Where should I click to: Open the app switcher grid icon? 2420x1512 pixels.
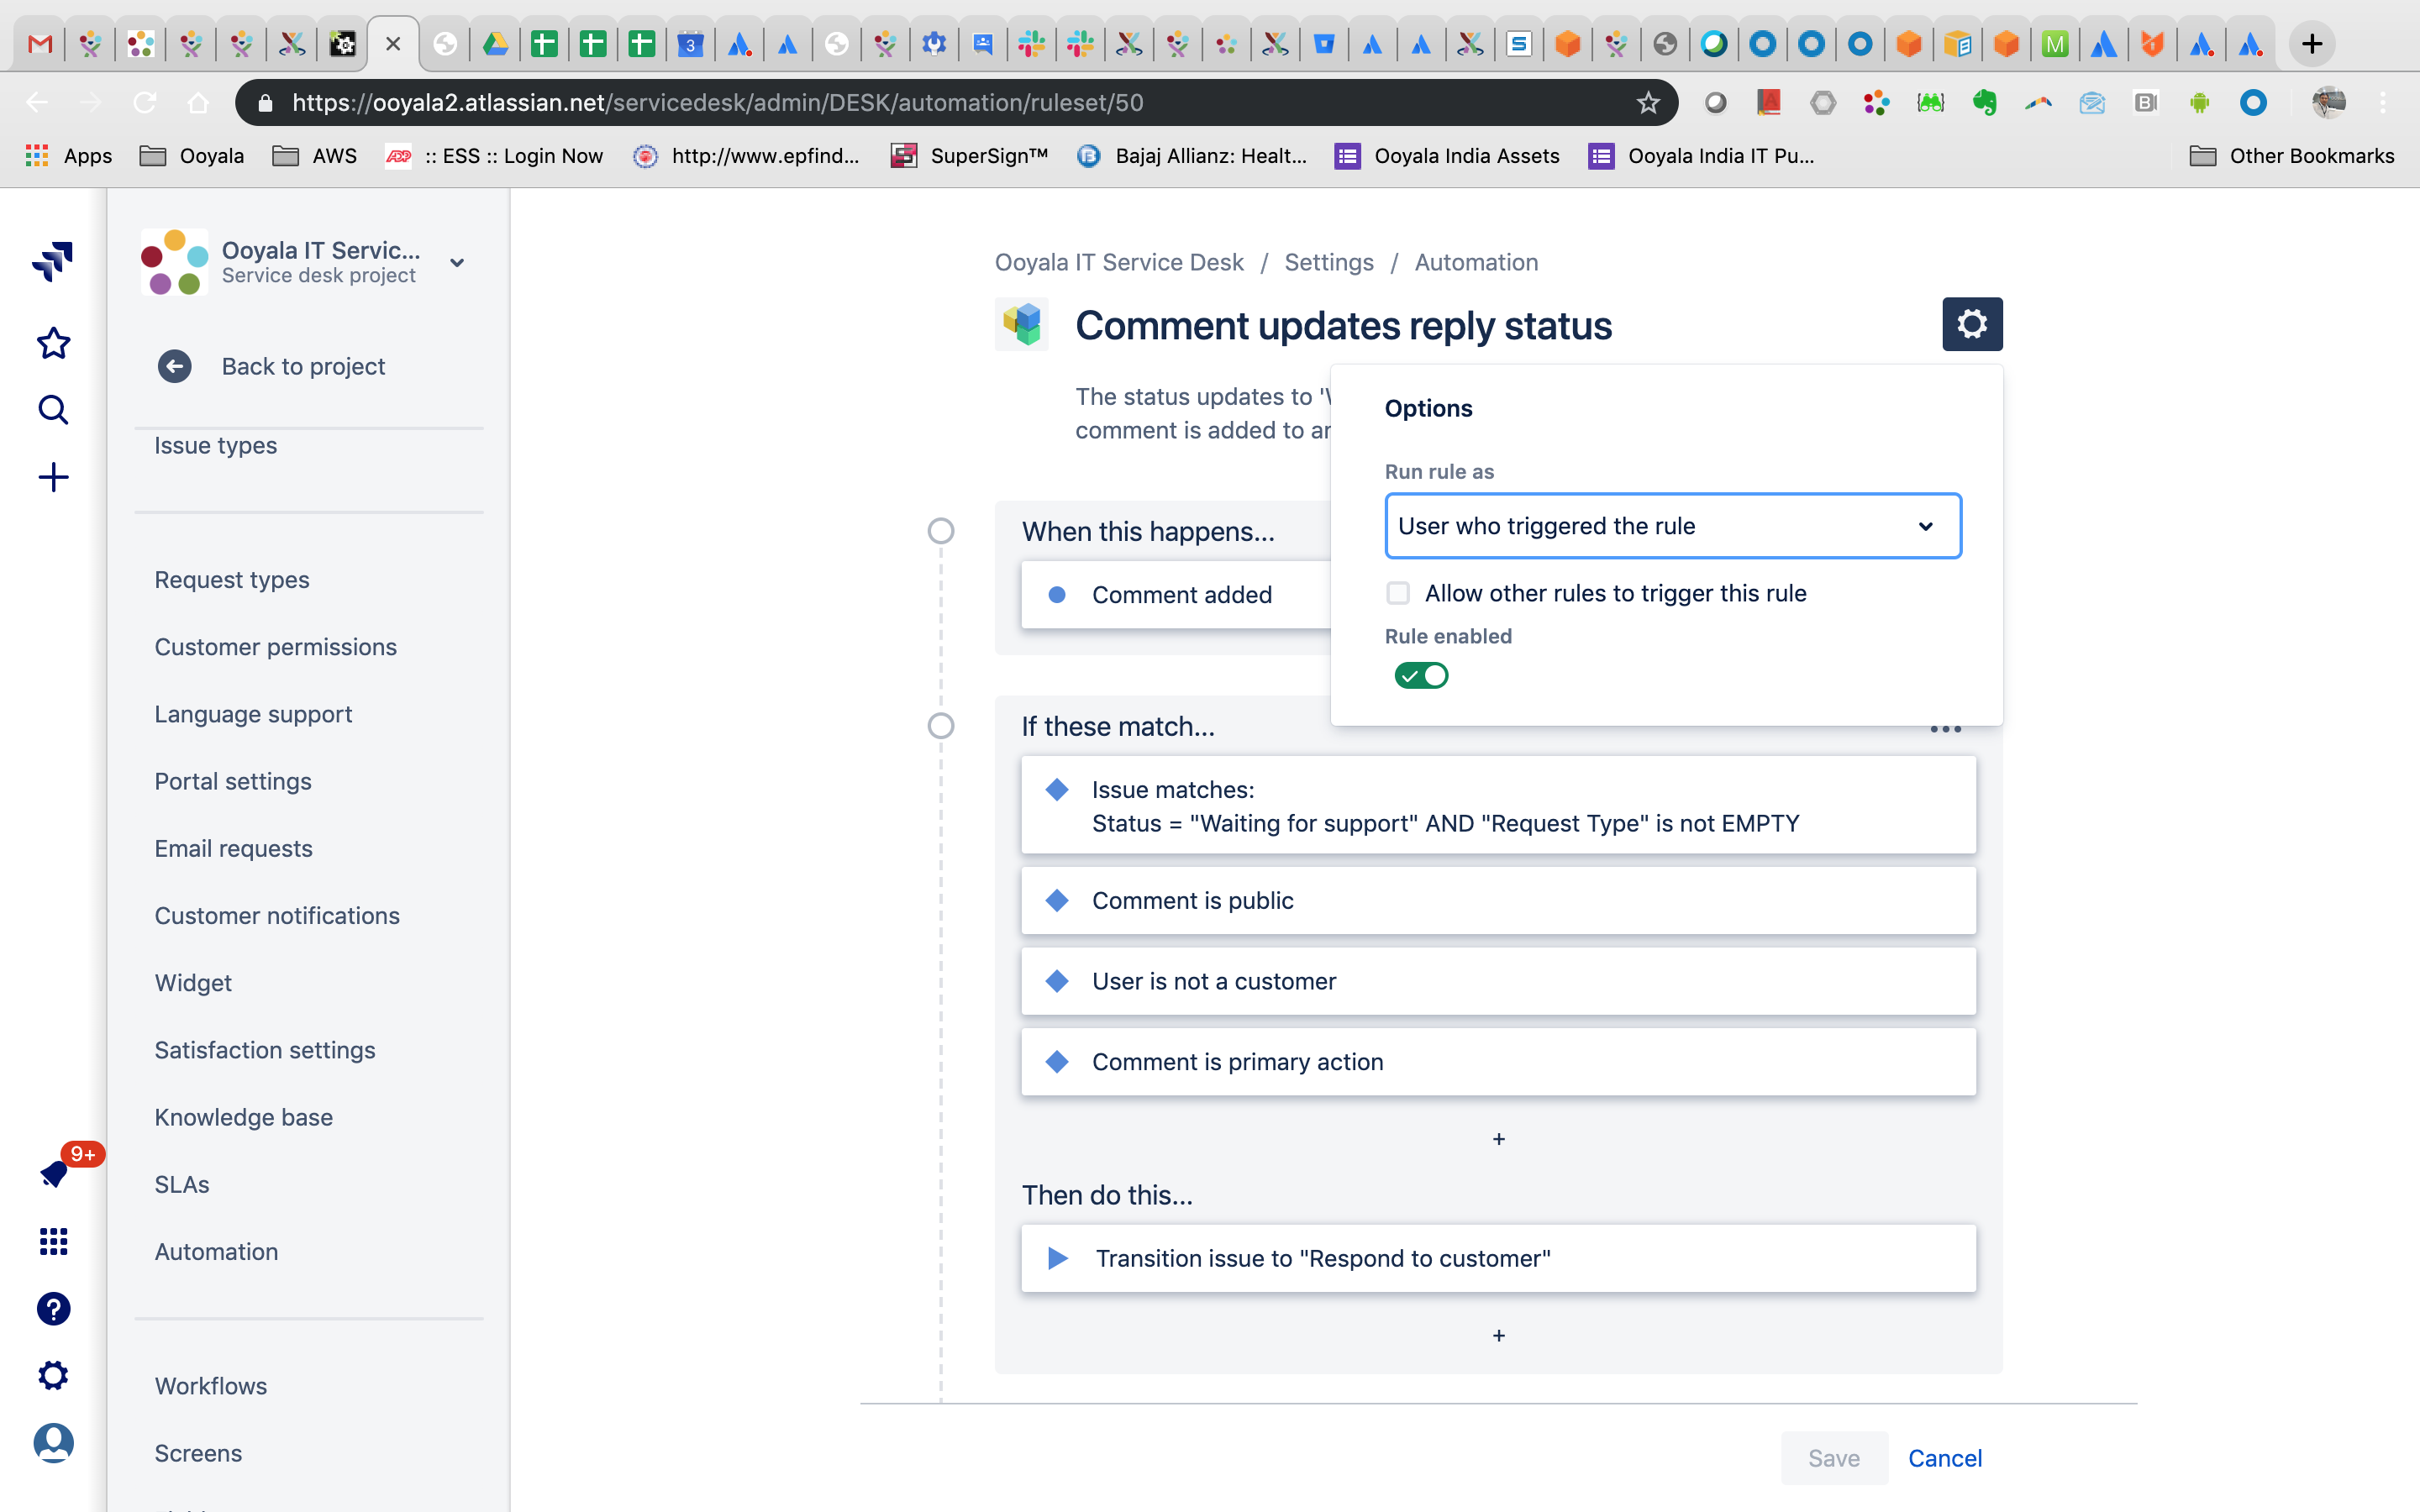pyautogui.click(x=53, y=1241)
